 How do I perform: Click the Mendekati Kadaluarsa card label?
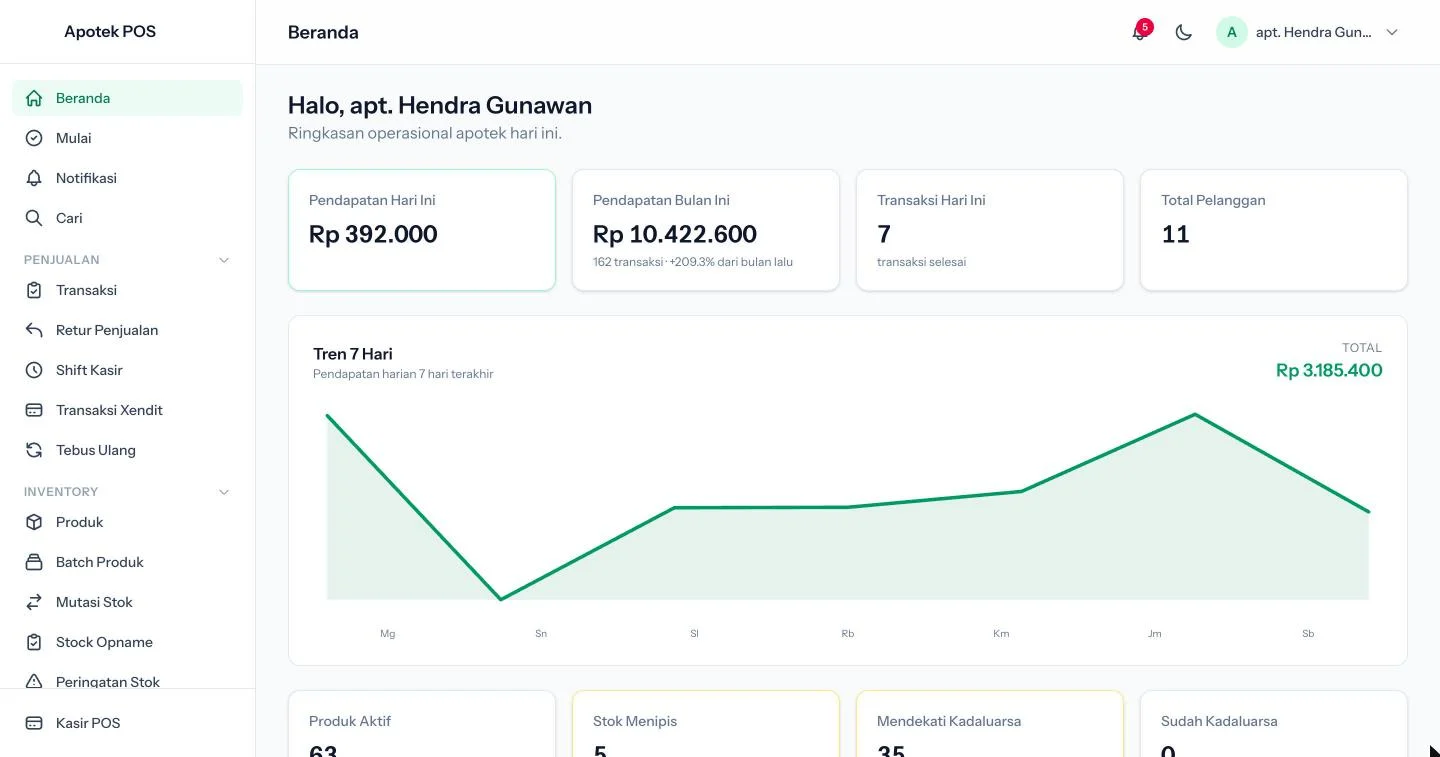(x=949, y=721)
